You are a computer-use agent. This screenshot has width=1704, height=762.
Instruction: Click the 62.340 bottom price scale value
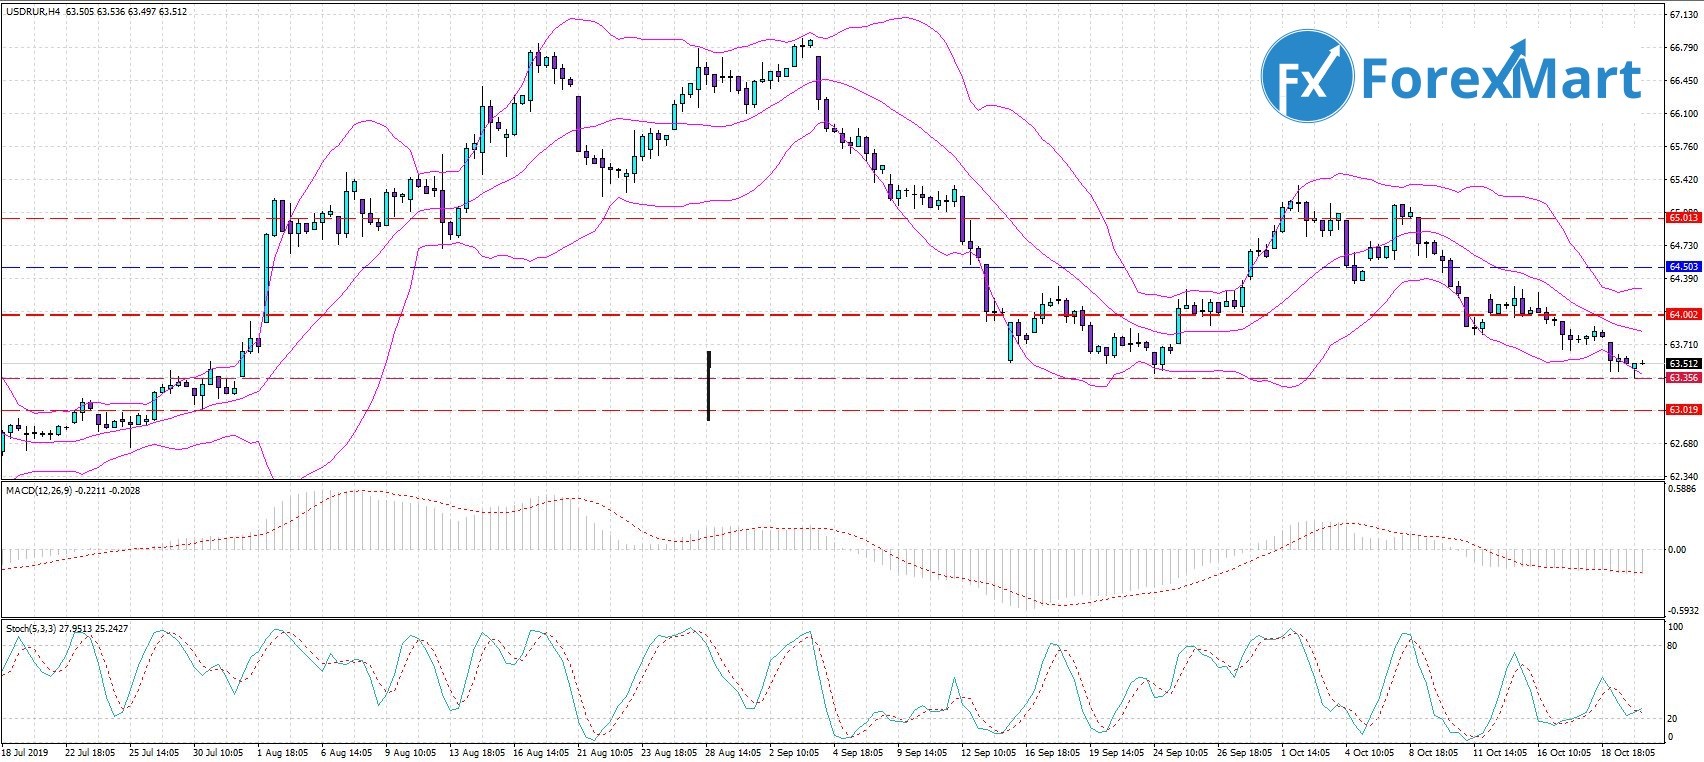click(x=1683, y=476)
